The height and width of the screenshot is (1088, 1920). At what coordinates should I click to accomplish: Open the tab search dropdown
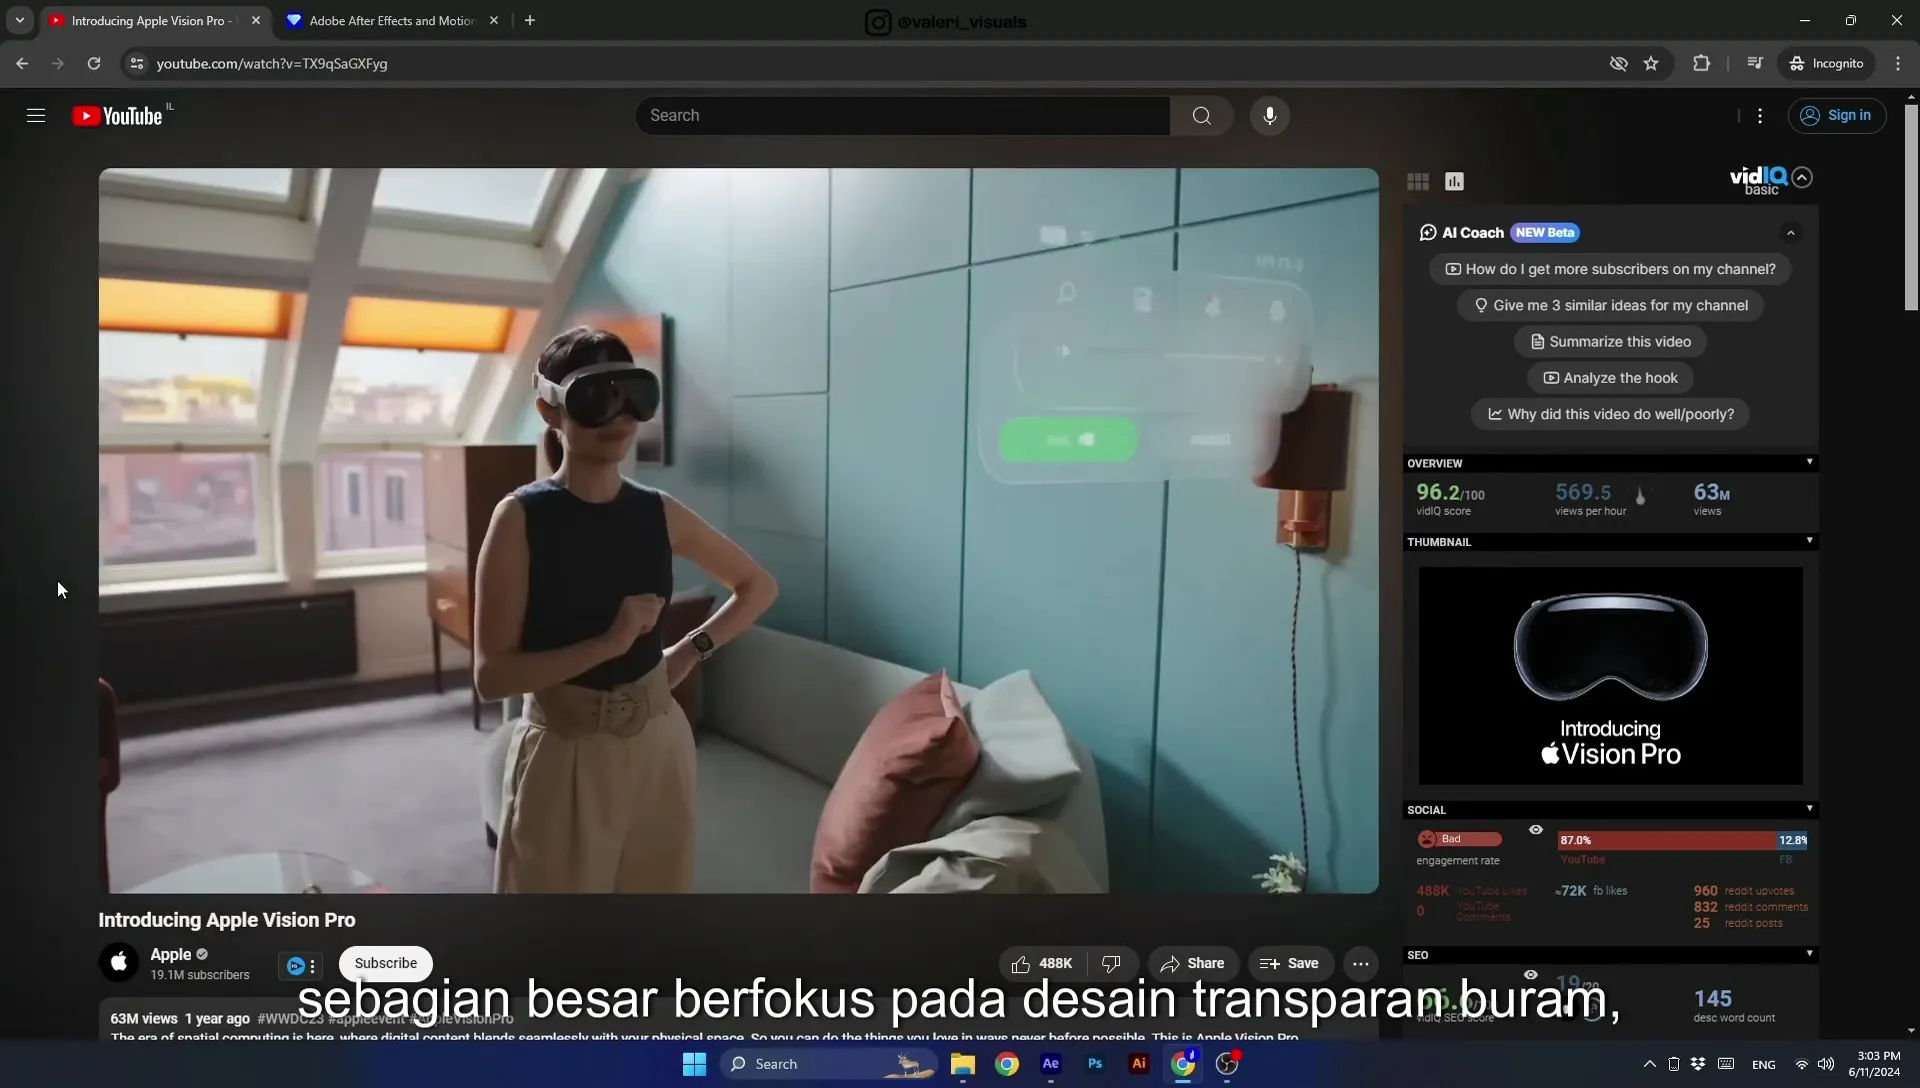pyautogui.click(x=19, y=20)
